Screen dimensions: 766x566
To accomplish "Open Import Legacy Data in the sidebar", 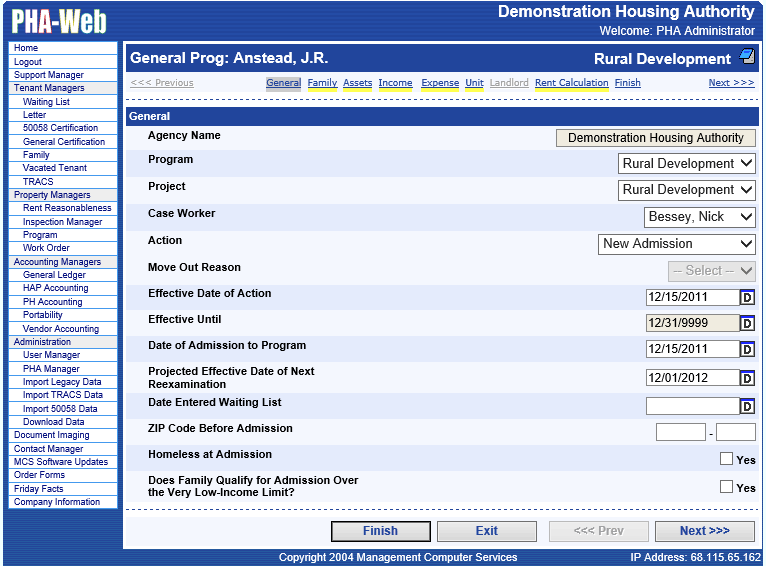I will click(x=63, y=382).
